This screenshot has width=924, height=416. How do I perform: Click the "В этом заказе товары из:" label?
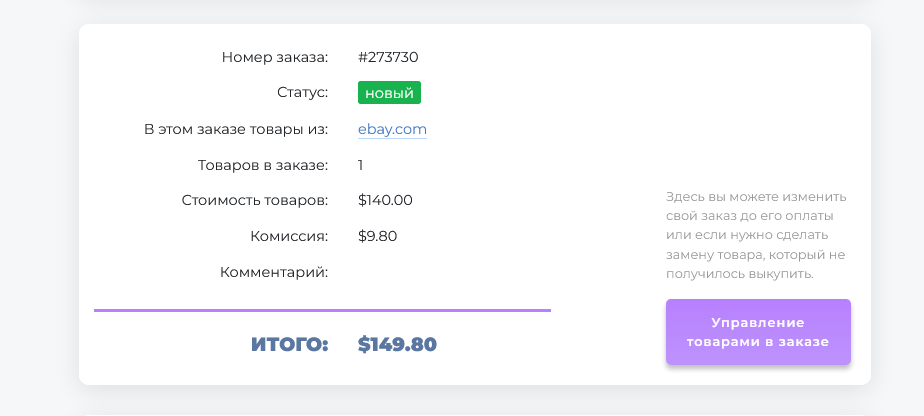click(x=236, y=129)
